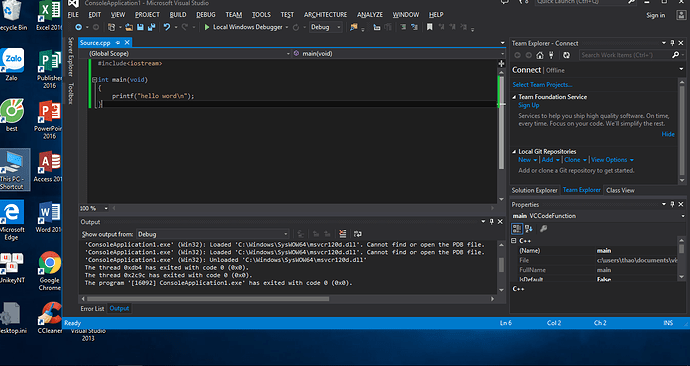Click the code editor vertical scrollbar
690x366 pixels.
click(x=501, y=122)
